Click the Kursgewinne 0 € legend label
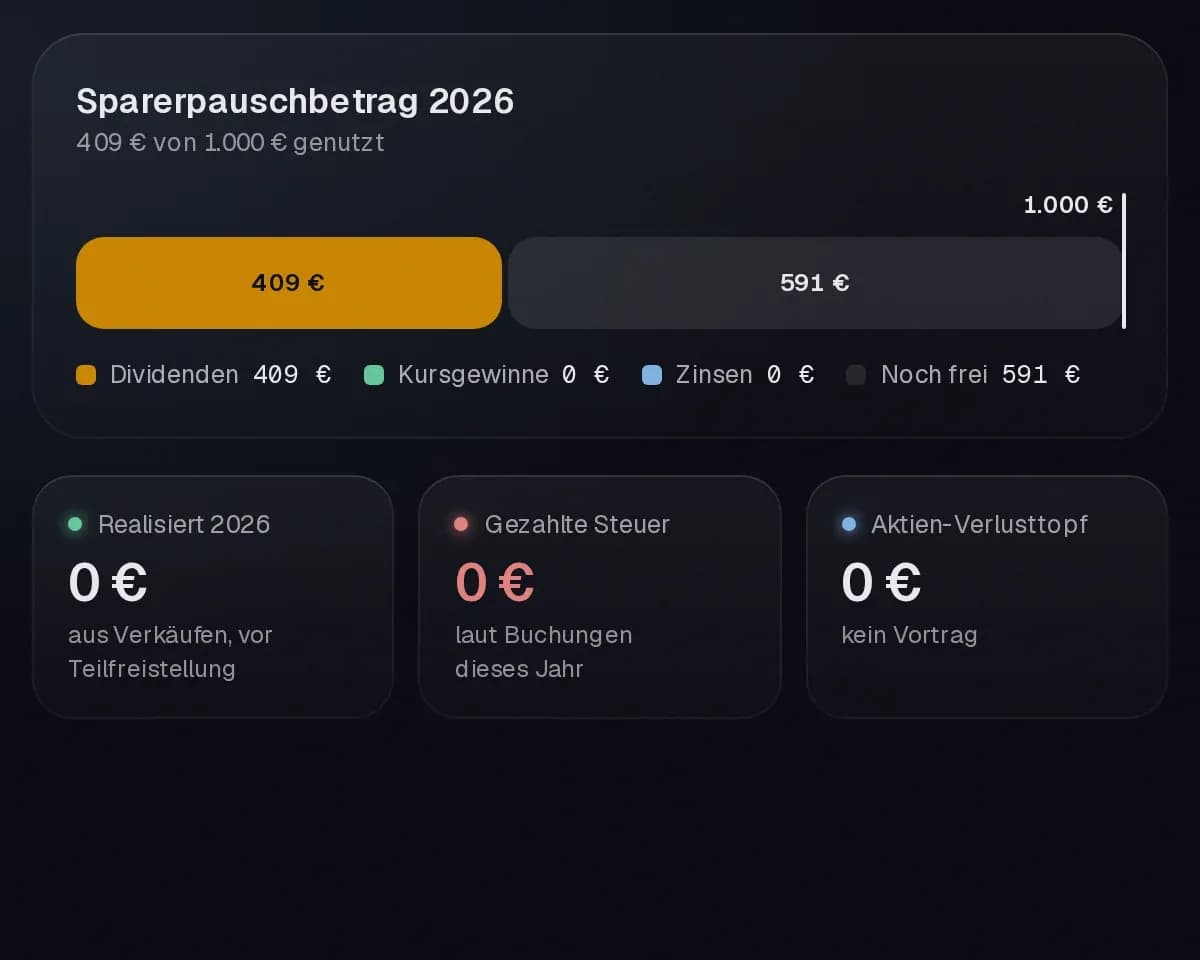 (503, 375)
